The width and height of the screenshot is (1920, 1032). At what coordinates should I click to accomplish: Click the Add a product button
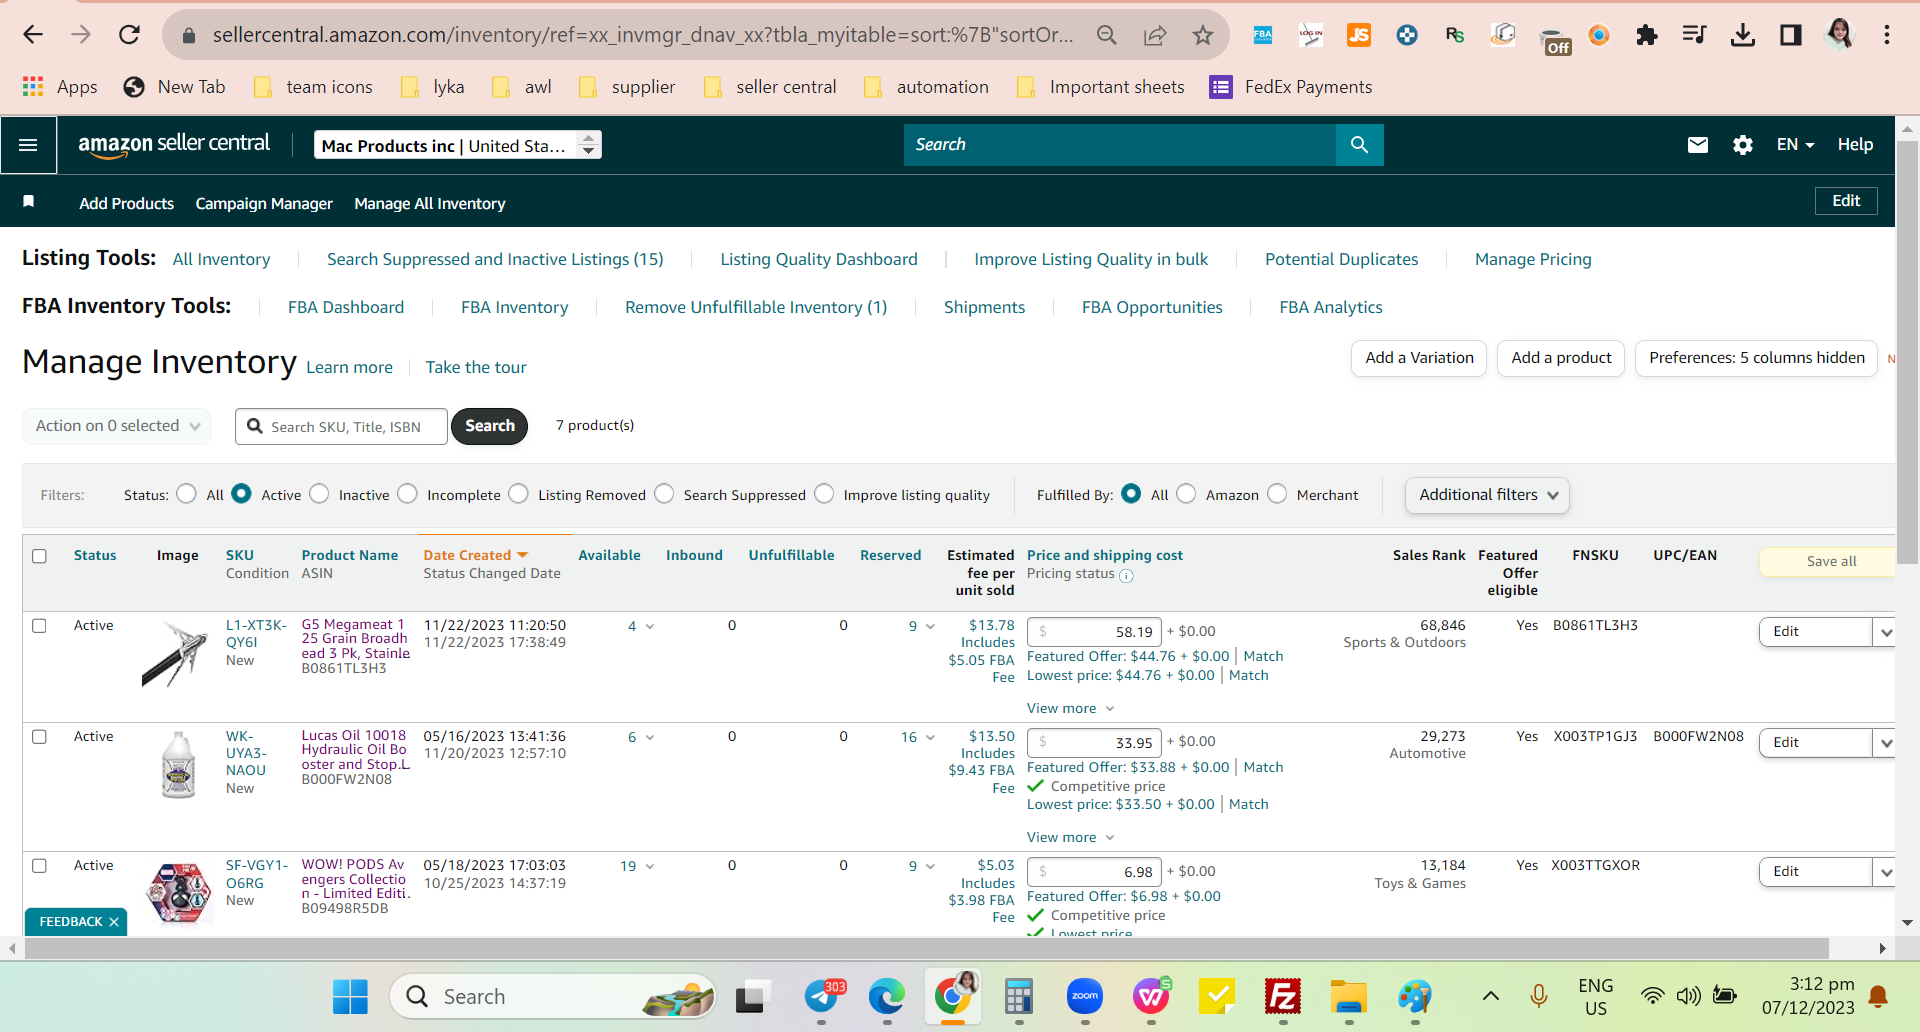(1561, 358)
